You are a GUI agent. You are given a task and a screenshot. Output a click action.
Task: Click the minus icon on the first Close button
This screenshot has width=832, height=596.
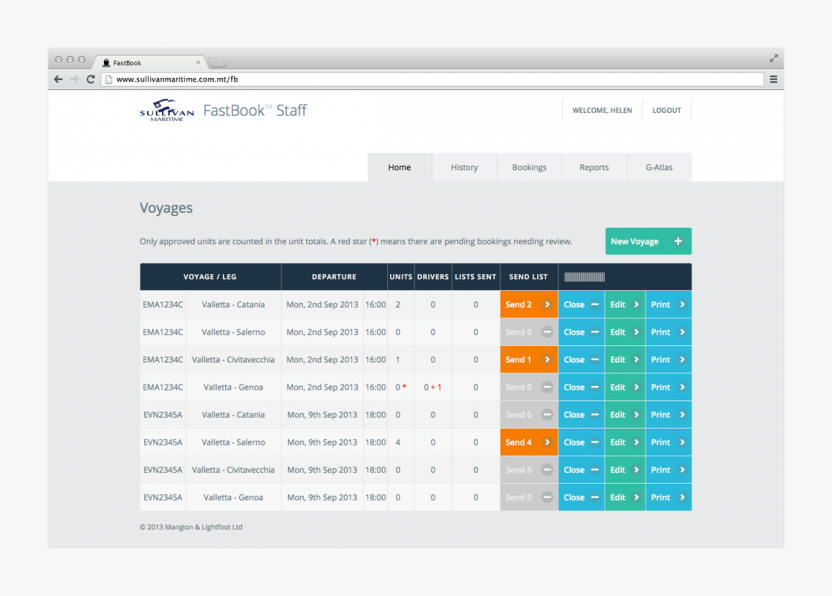tap(593, 304)
